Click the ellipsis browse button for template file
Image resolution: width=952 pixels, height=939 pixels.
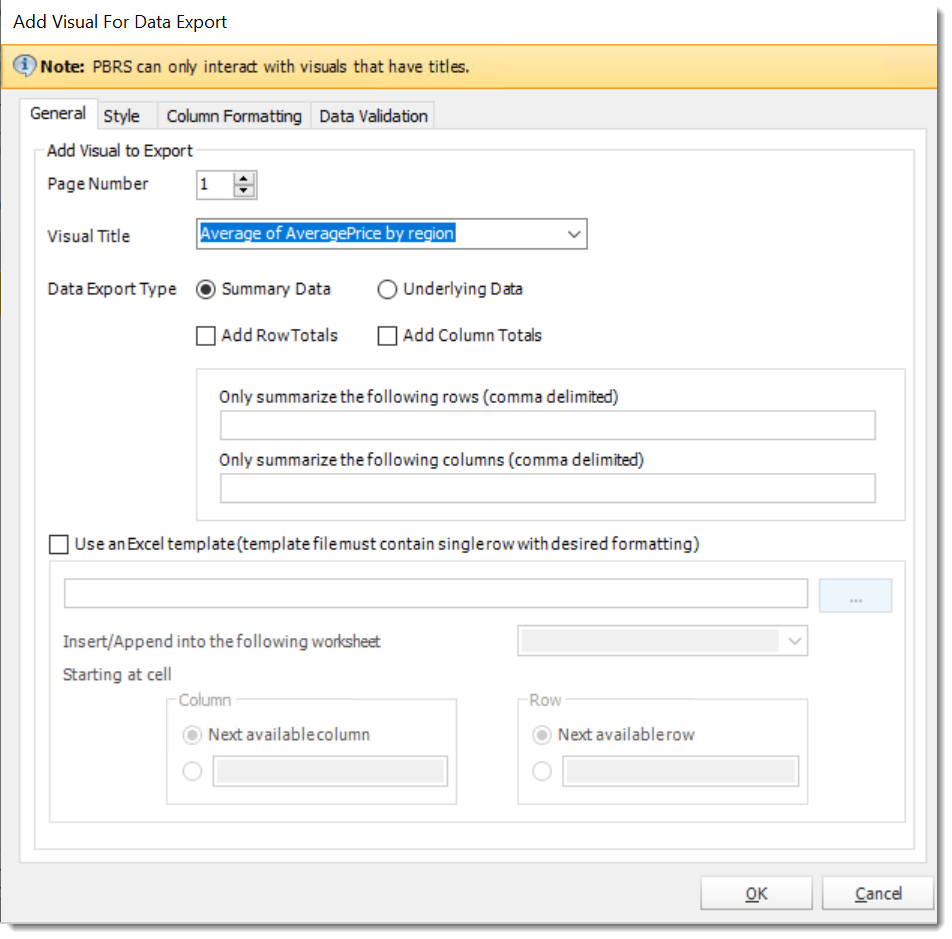coord(856,594)
